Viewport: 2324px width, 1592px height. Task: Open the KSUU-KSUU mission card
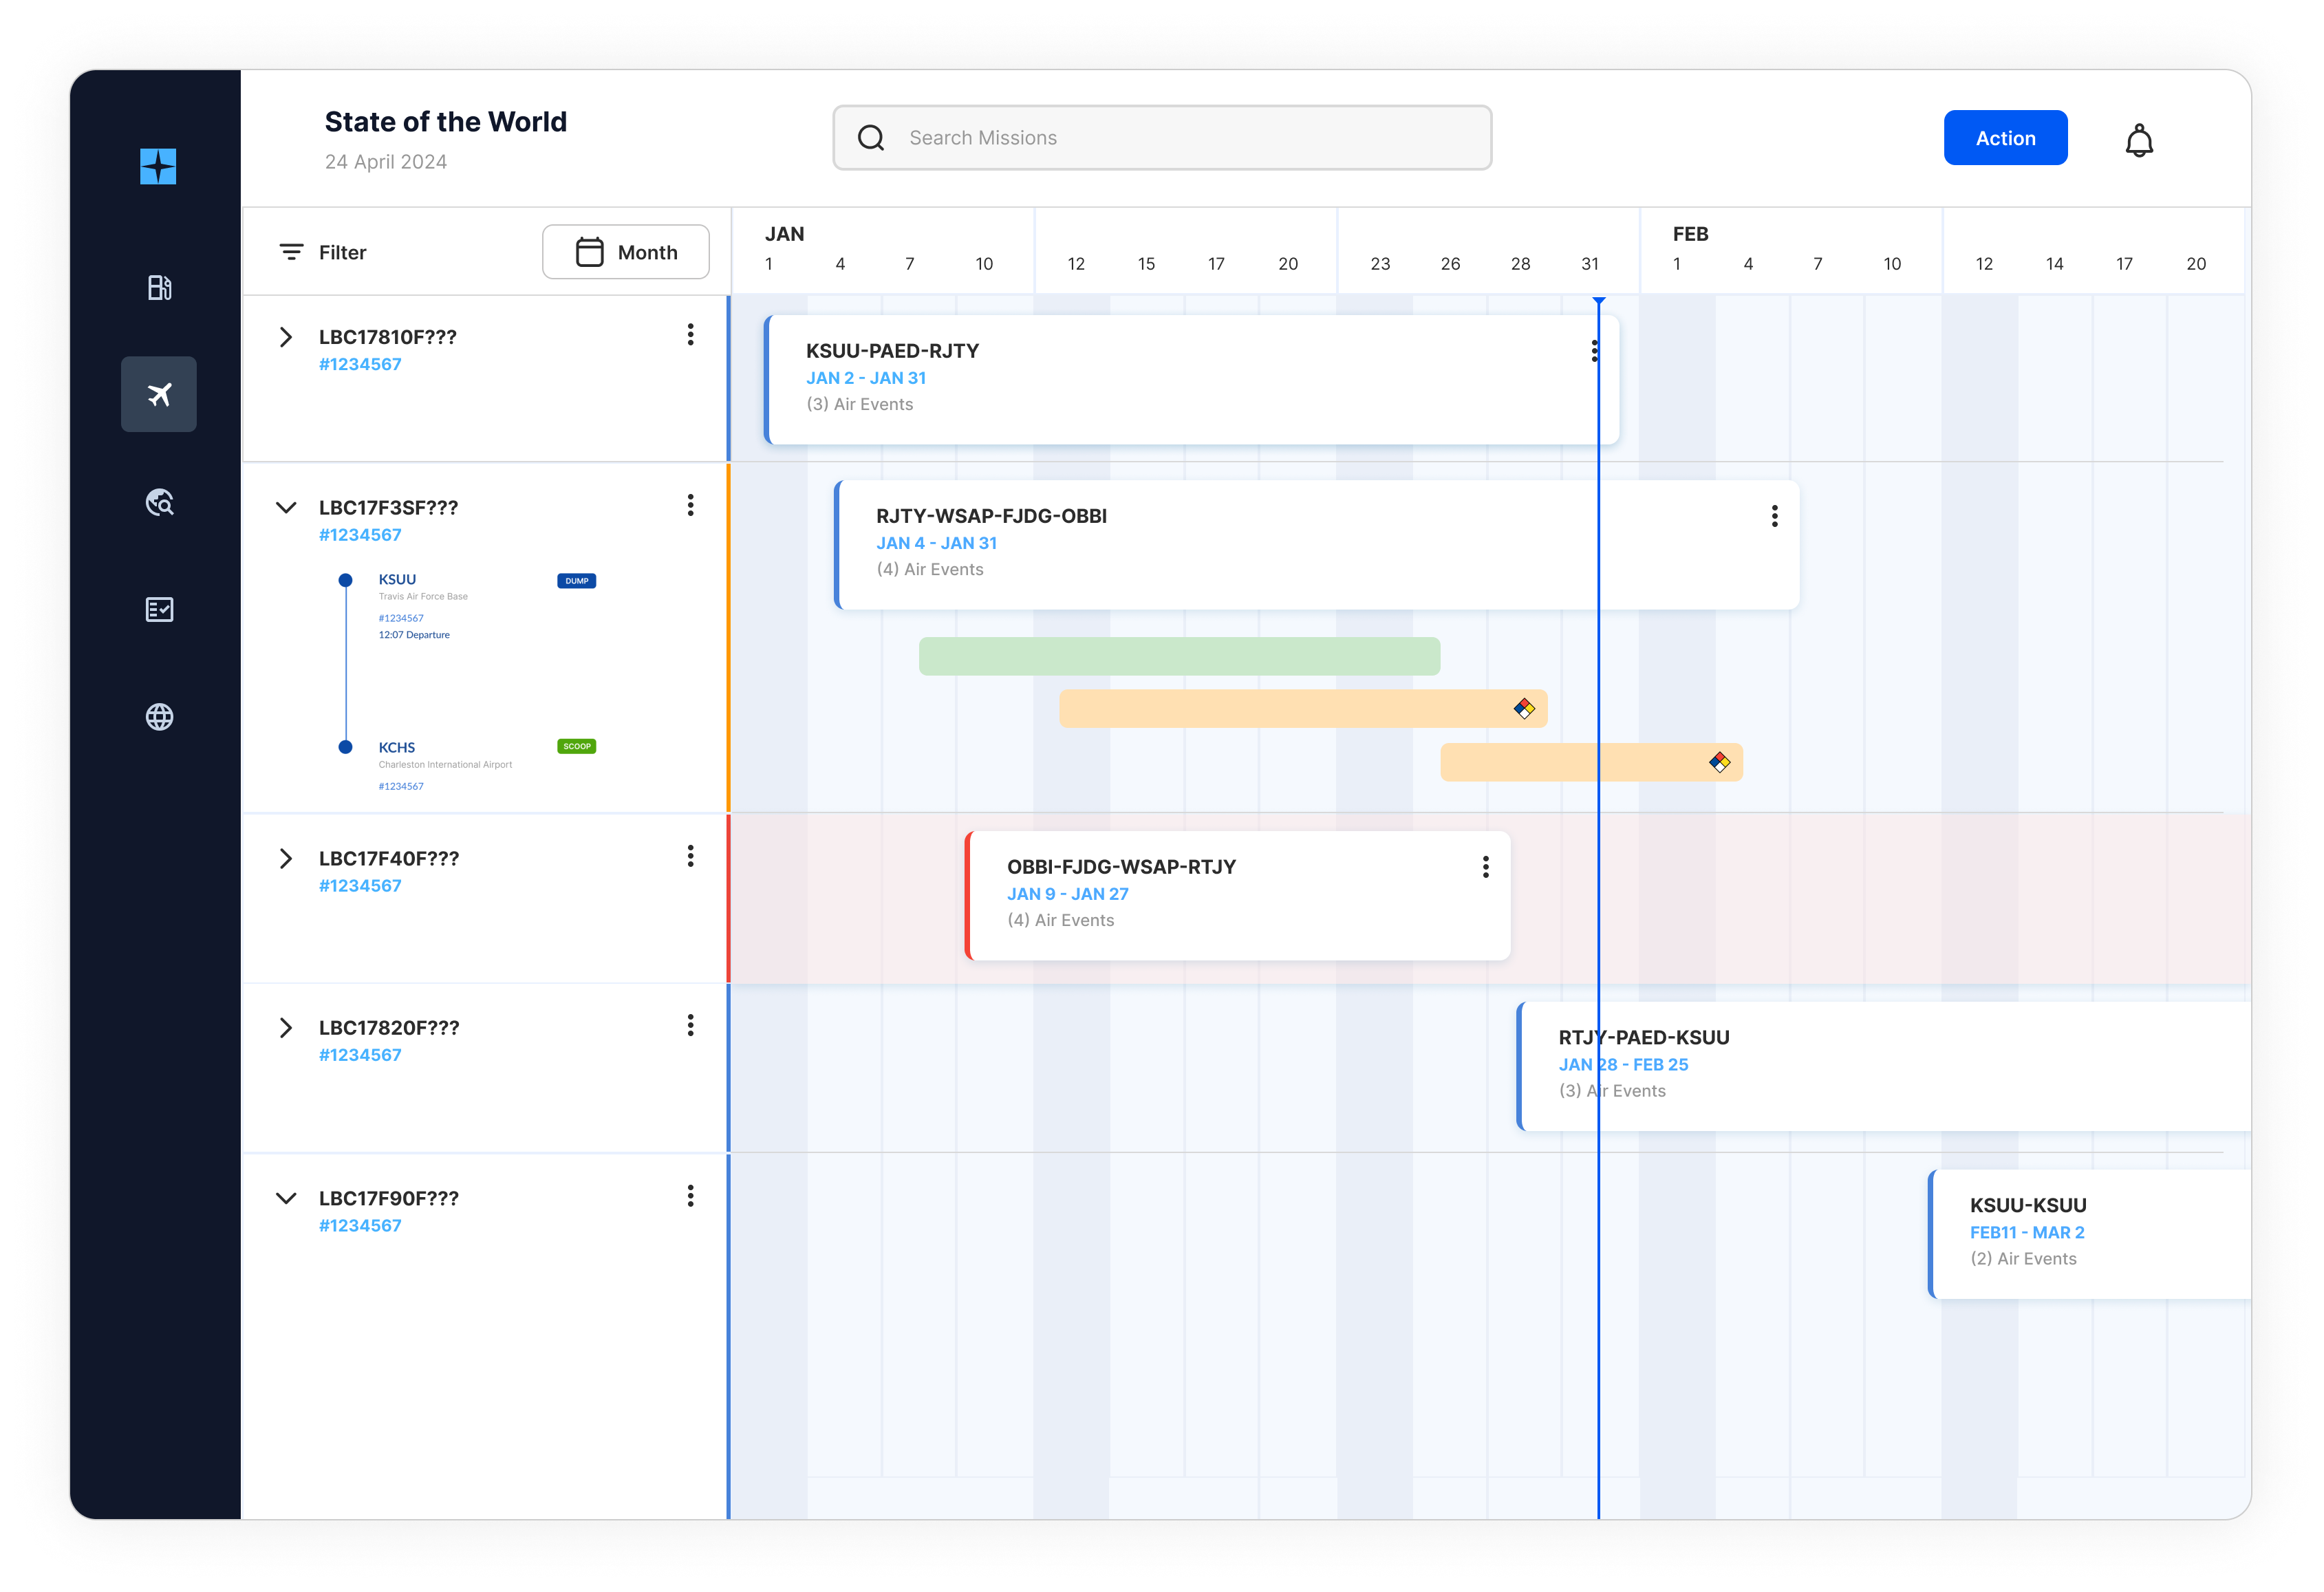(x=2089, y=1234)
